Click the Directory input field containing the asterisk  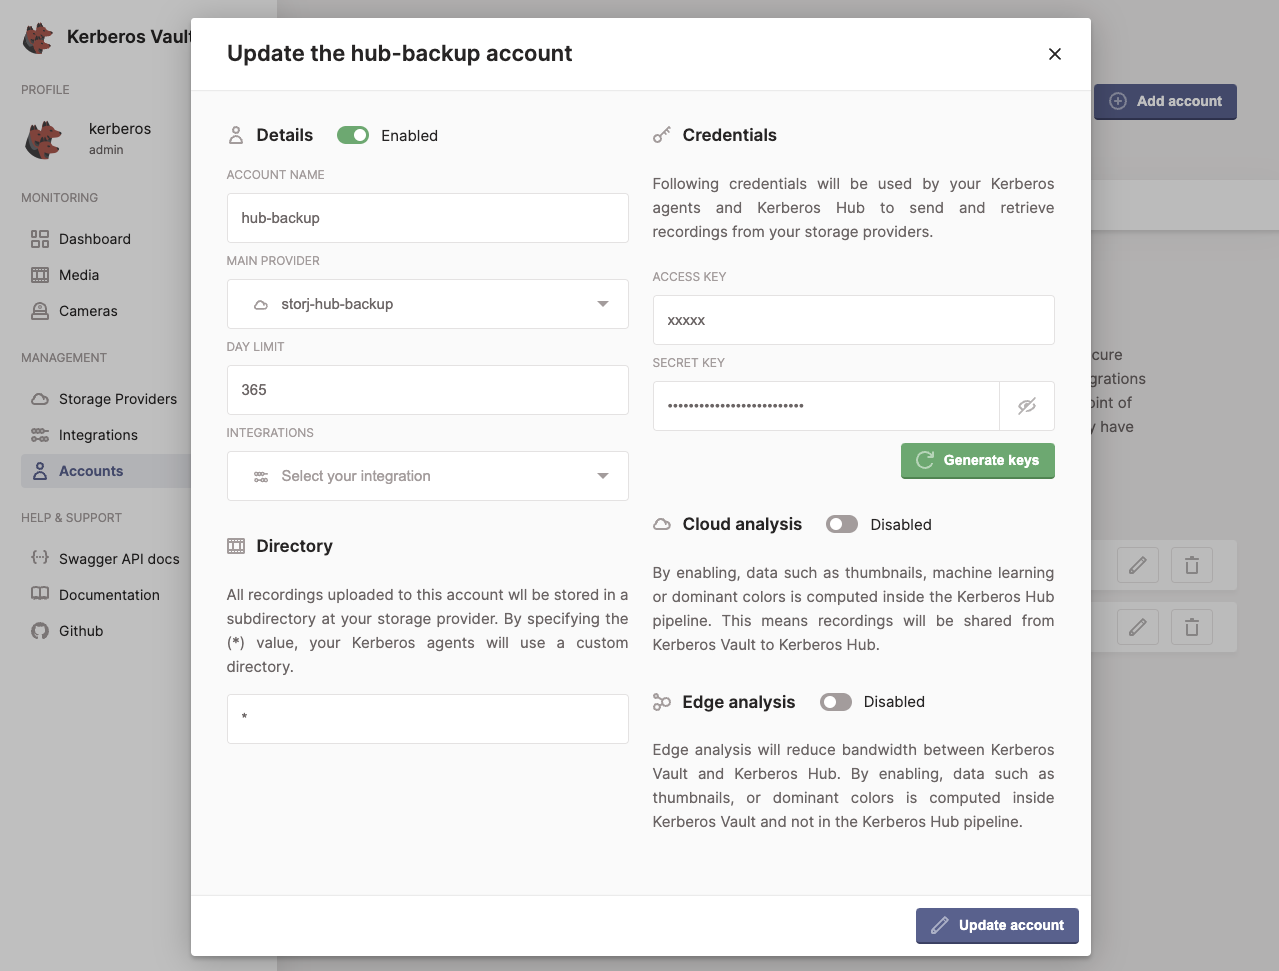[x=427, y=718]
